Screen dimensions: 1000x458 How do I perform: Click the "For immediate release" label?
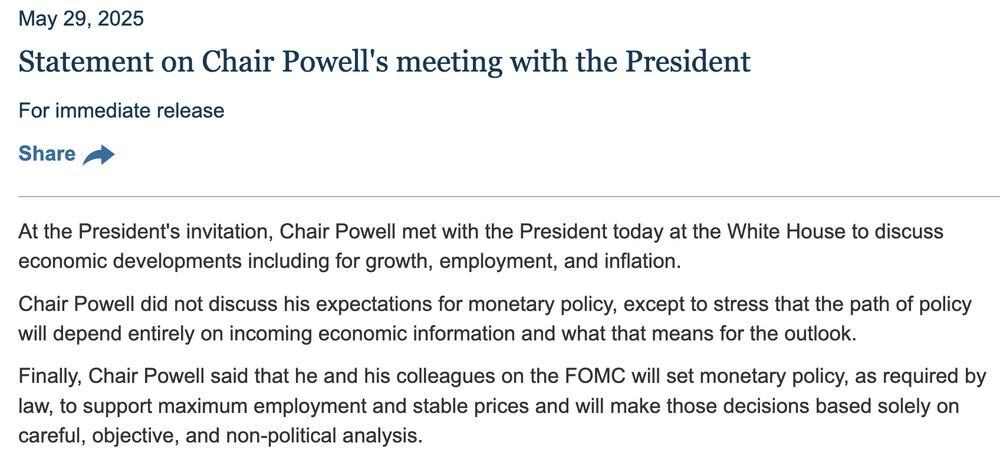pyautogui.click(x=121, y=110)
